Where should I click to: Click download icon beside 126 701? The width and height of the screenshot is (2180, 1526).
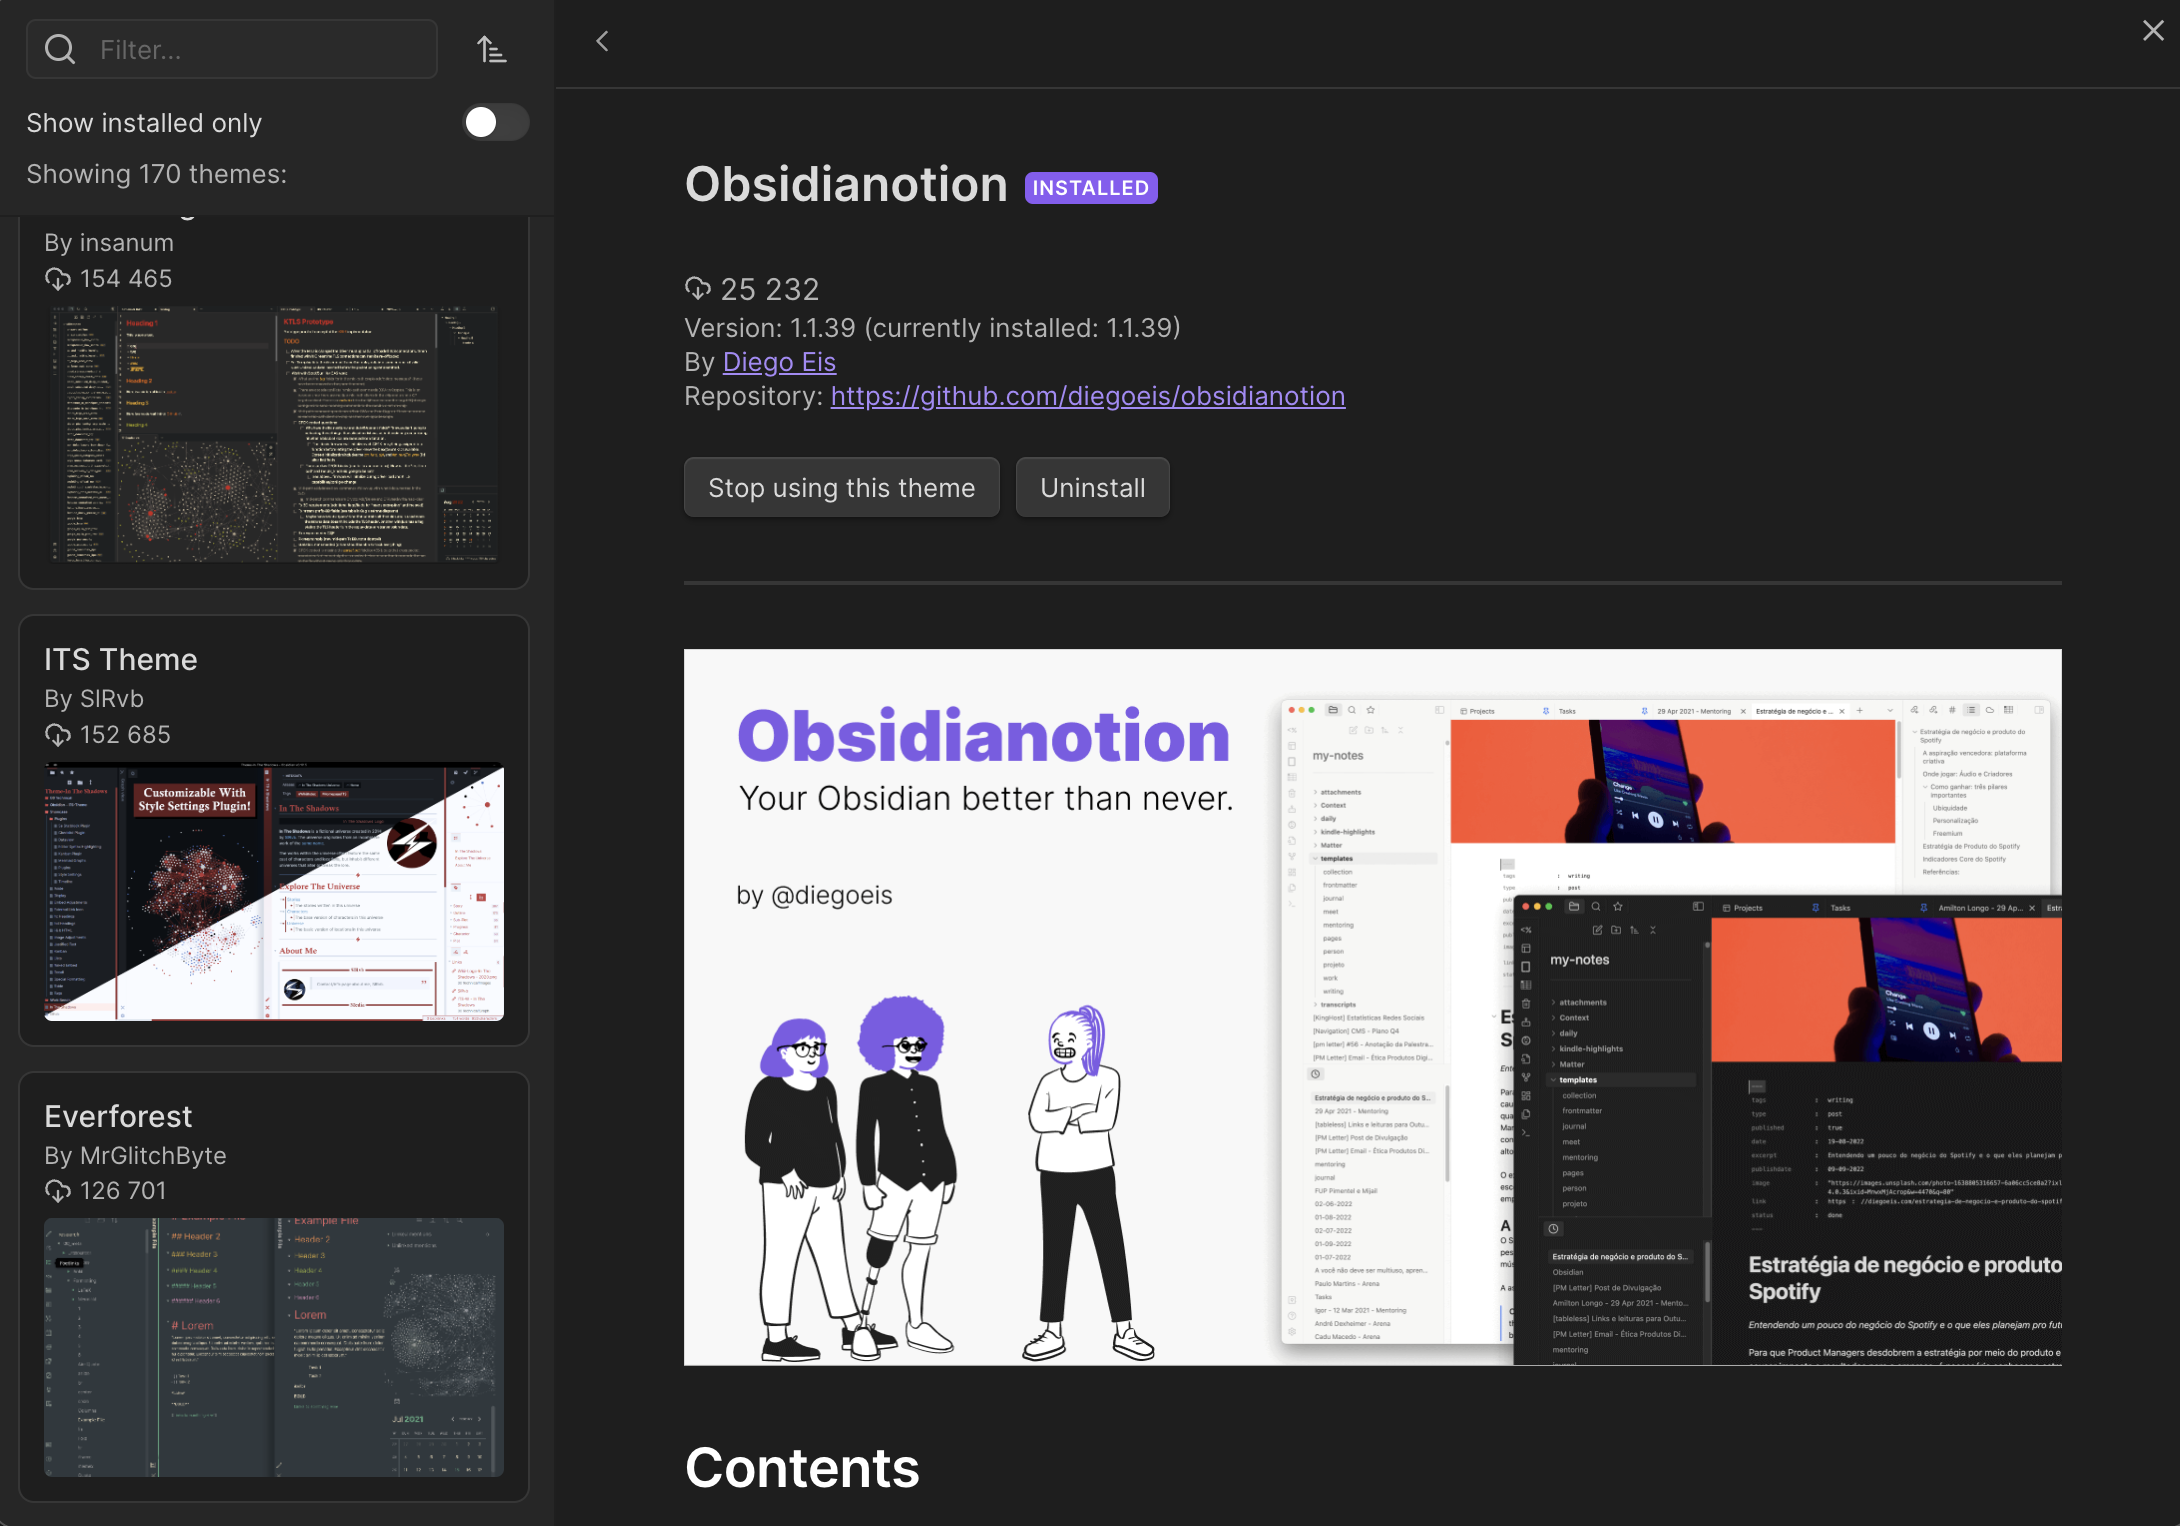coord(58,1191)
